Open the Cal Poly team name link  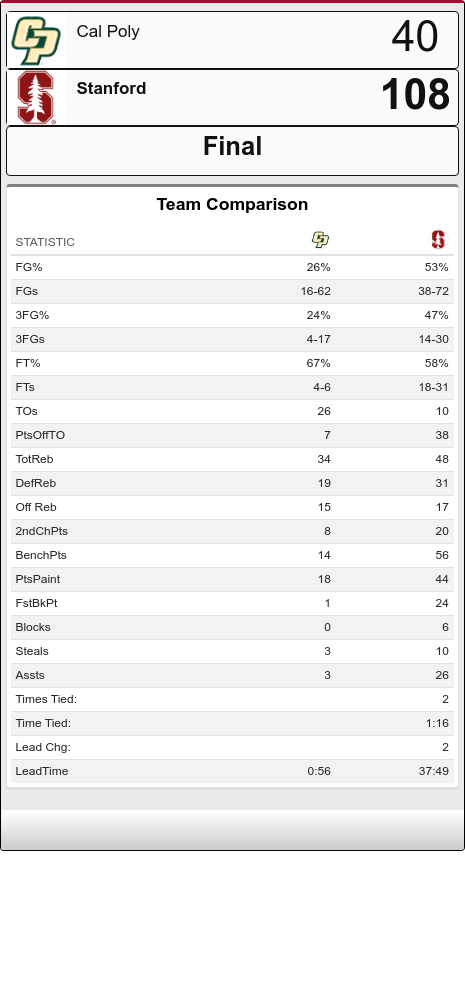tap(108, 31)
